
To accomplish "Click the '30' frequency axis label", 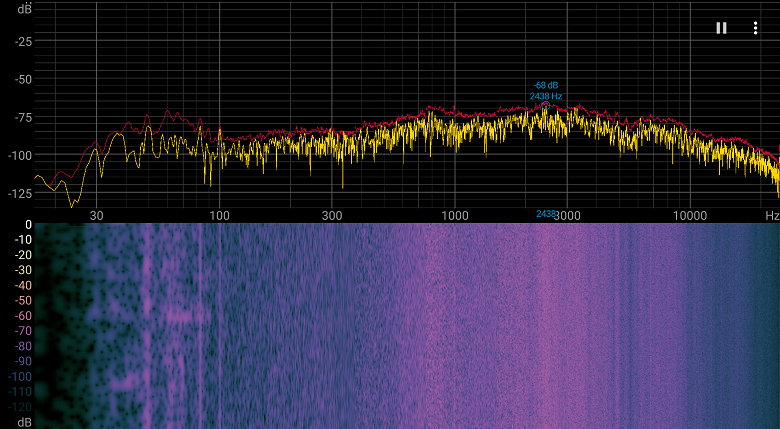I will pos(97,215).
